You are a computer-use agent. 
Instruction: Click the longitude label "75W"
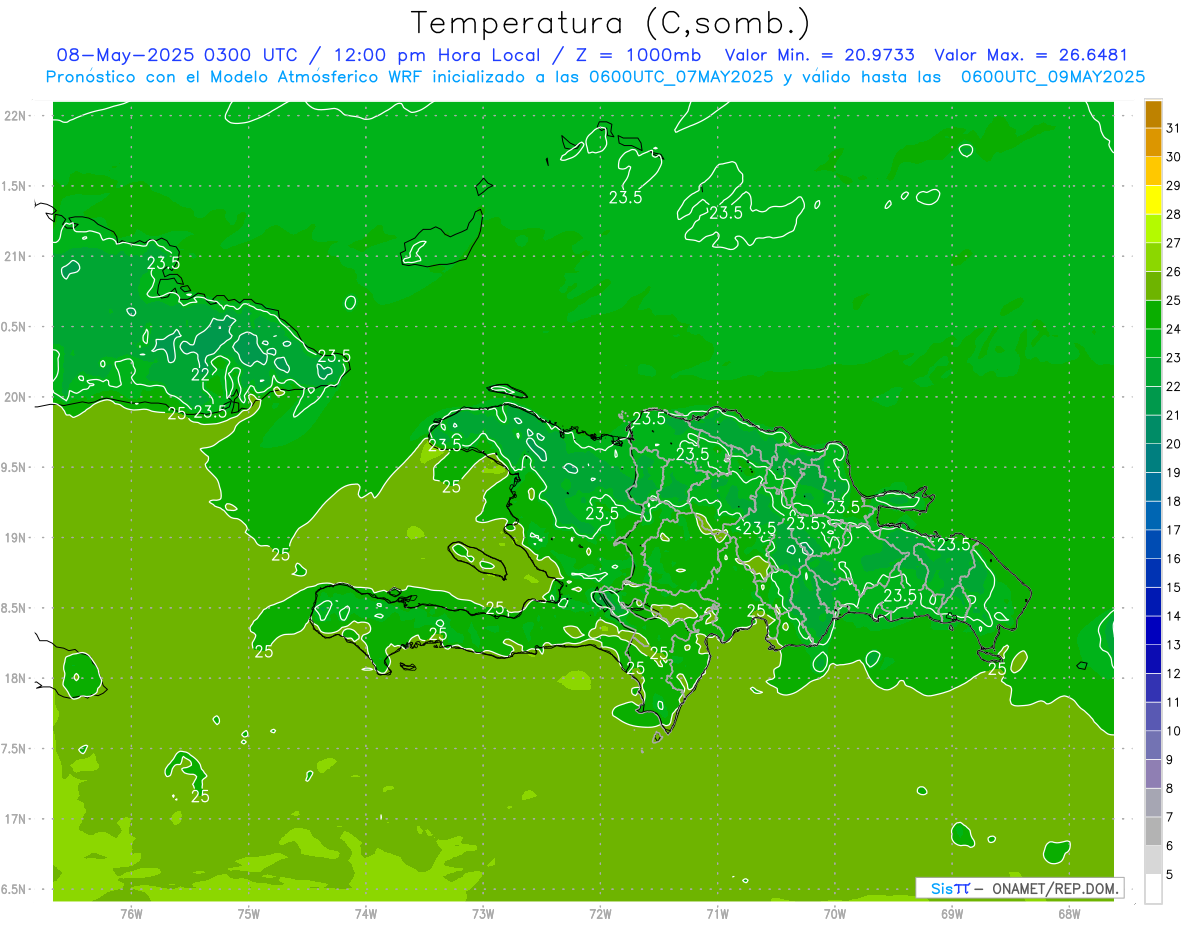[249, 913]
